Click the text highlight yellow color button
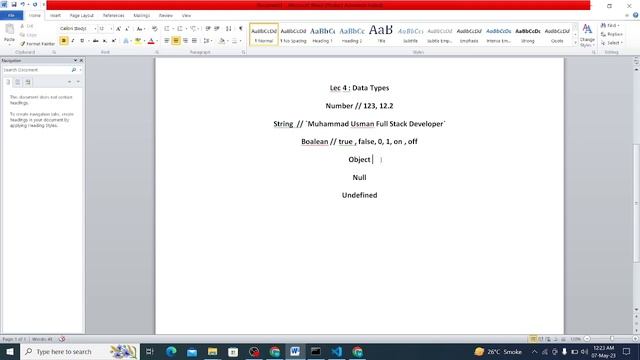 point(138,41)
